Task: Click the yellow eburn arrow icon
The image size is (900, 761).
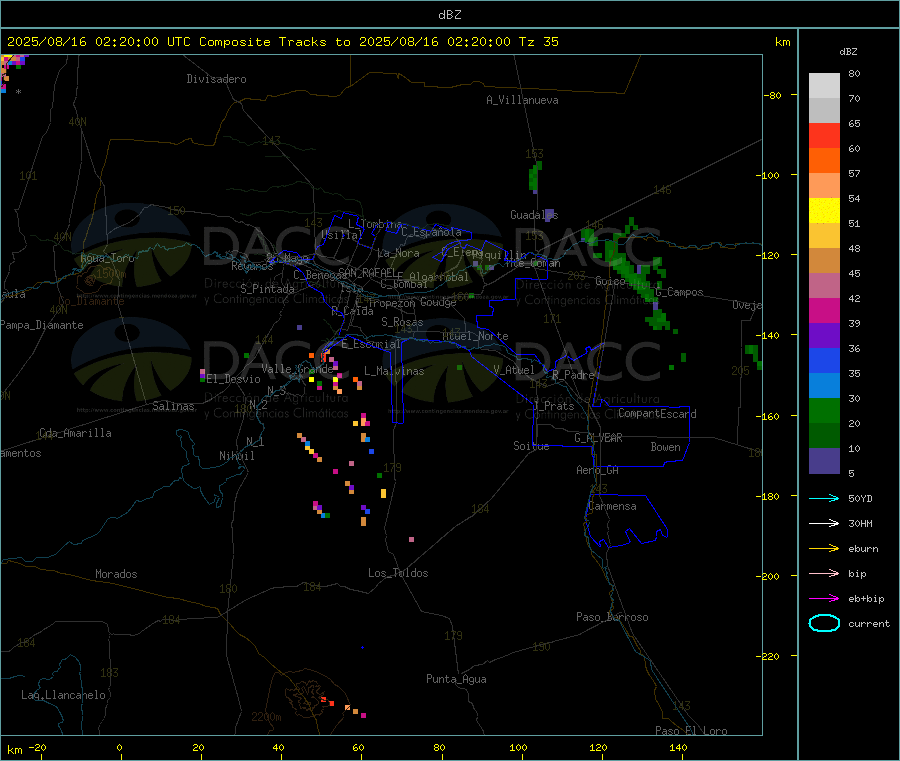Action: [x=824, y=548]
